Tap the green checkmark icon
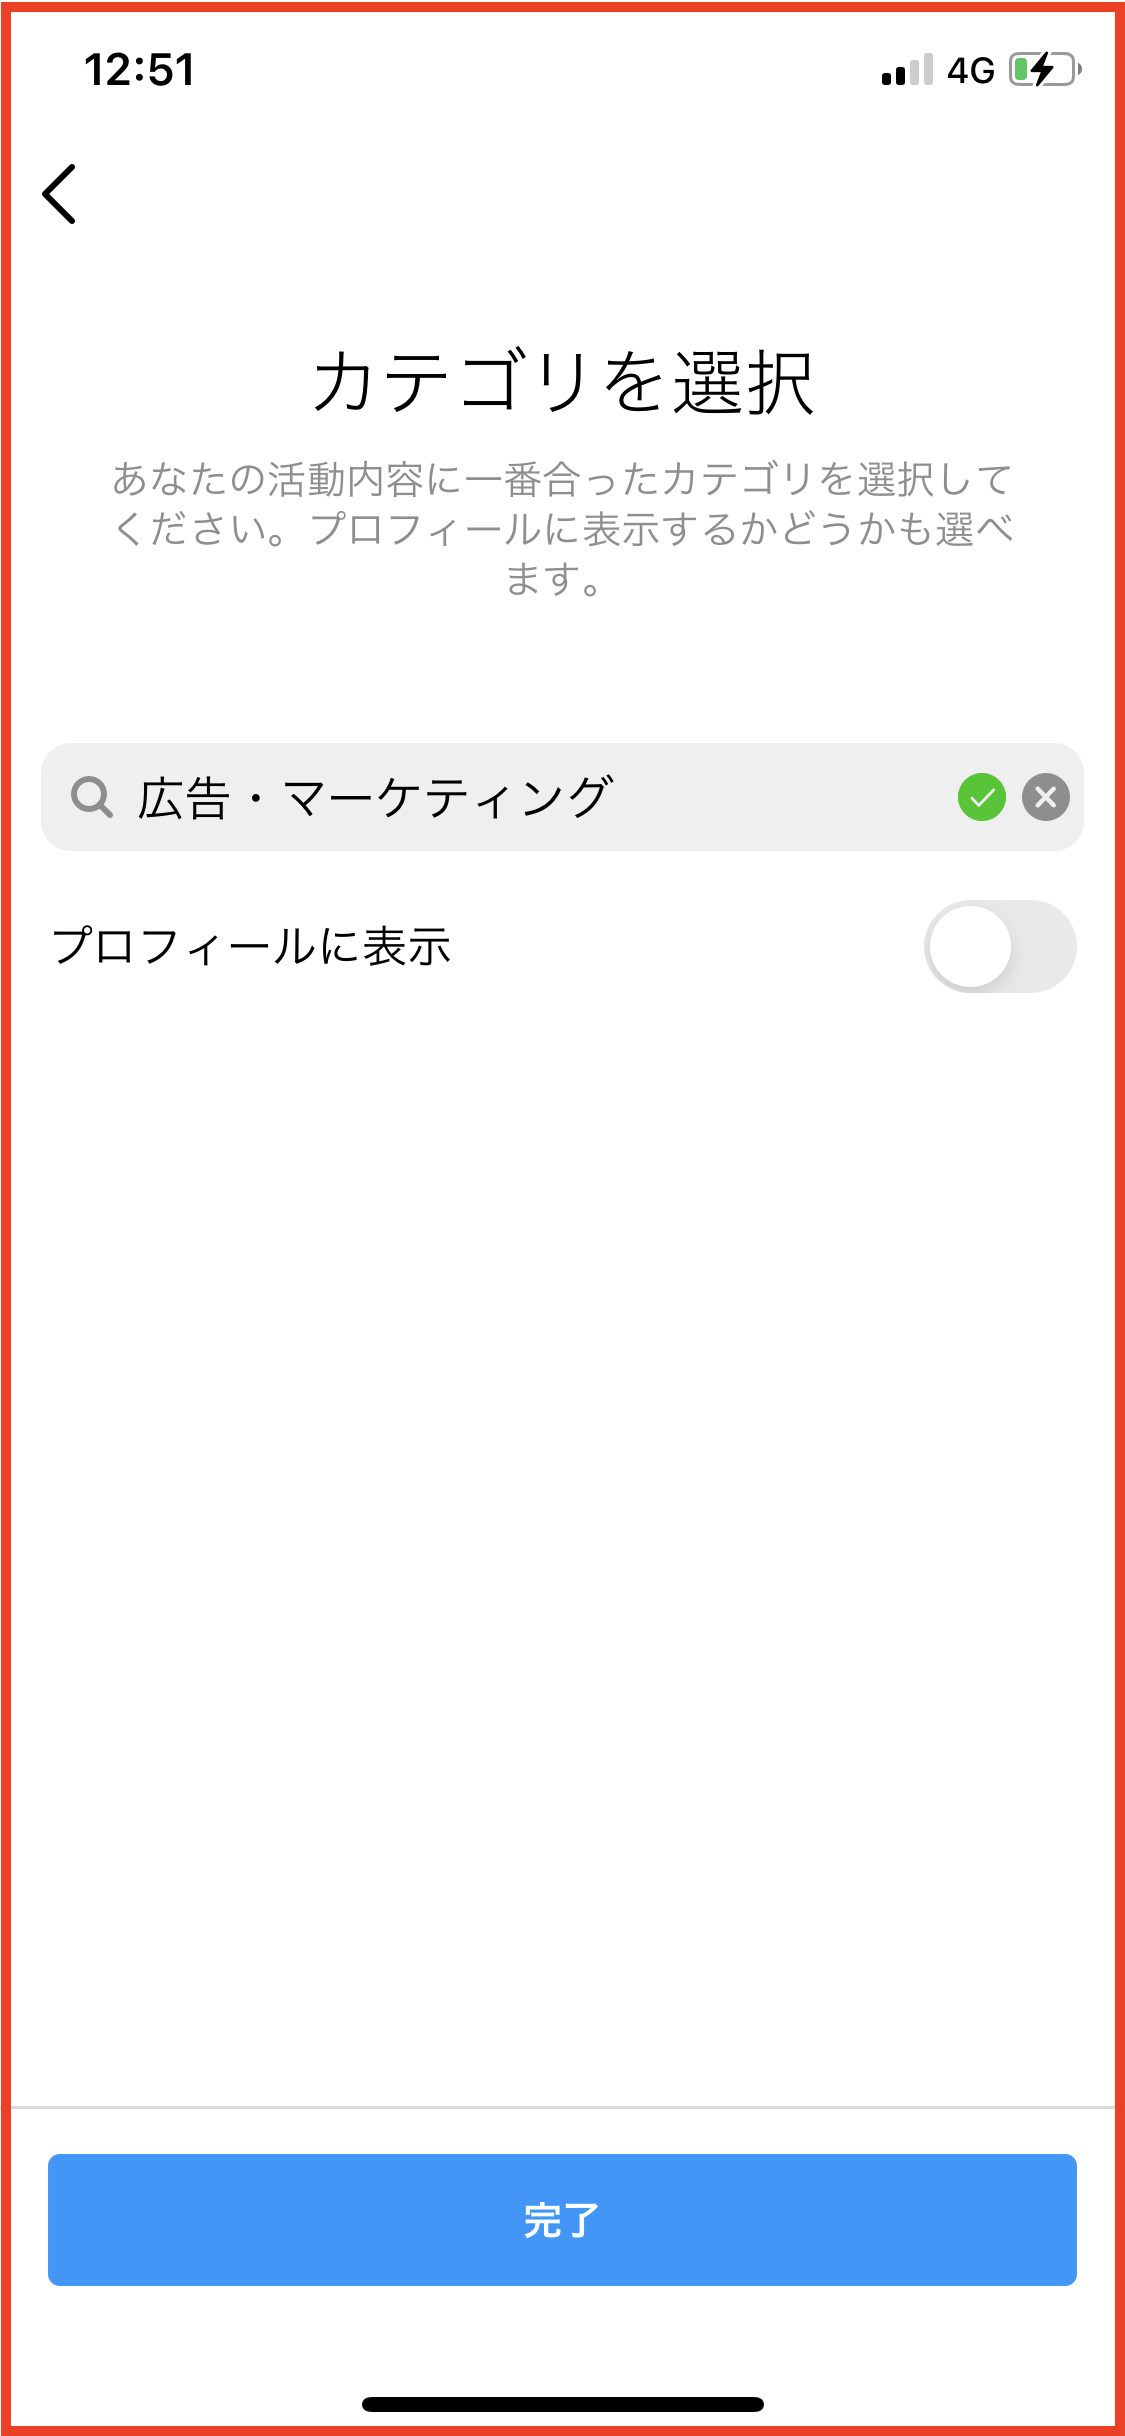 coord(981,797)
